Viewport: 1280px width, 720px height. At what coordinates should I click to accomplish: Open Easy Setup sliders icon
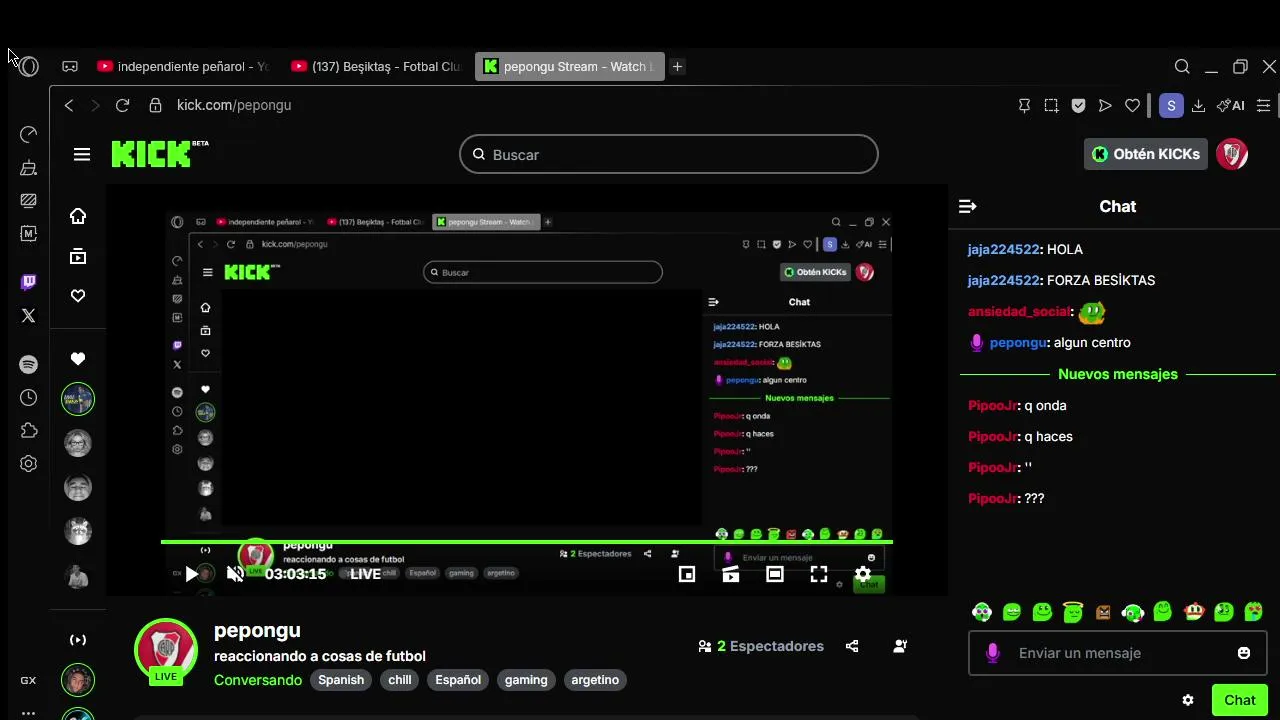pos(1263,105)
